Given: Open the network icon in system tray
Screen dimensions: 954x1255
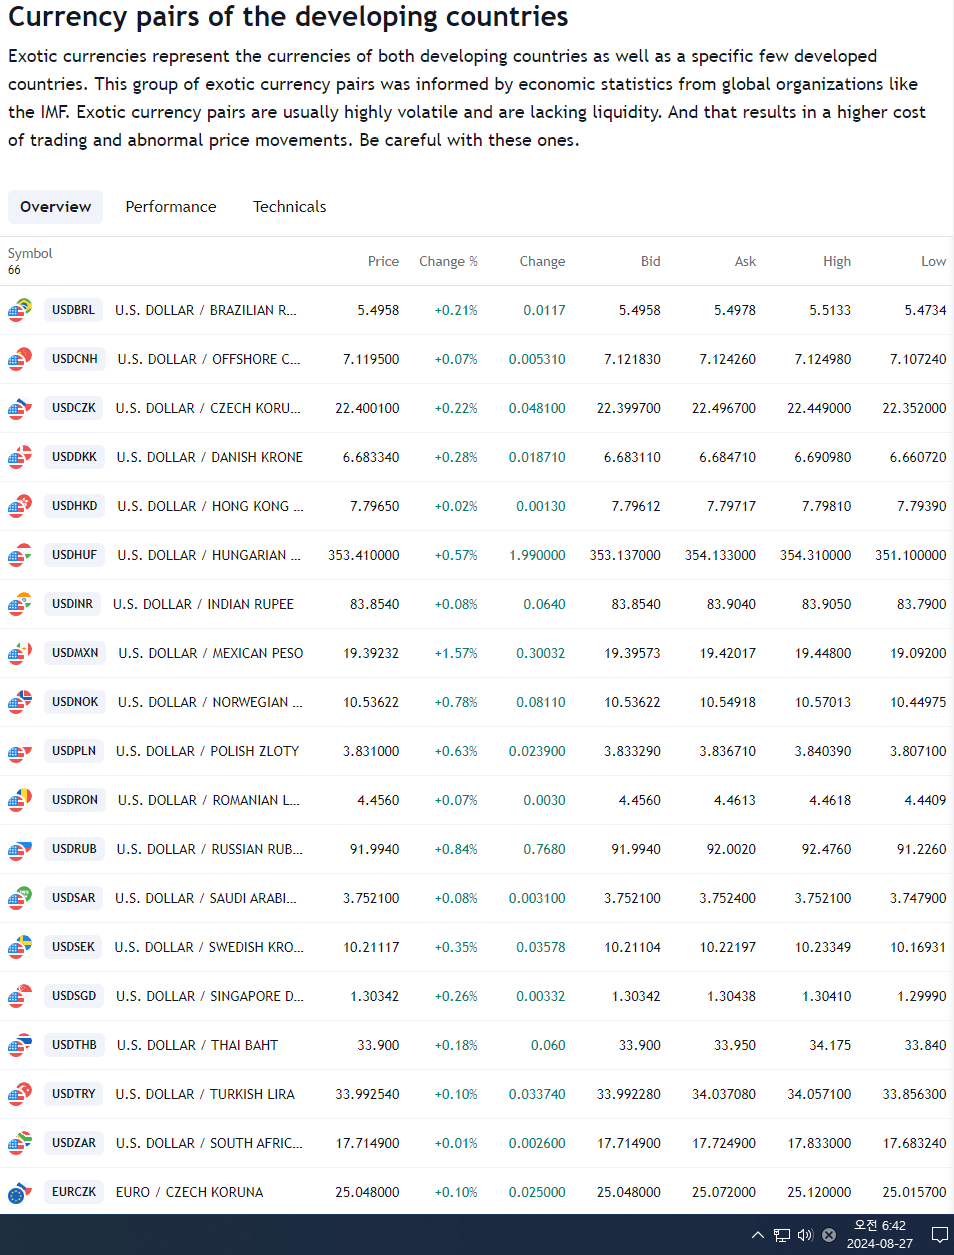Looking at the screenshot, I should [x=782, y=1235].
